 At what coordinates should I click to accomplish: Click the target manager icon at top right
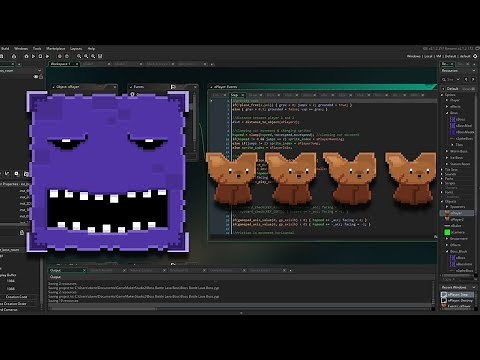tap(475, 56)
